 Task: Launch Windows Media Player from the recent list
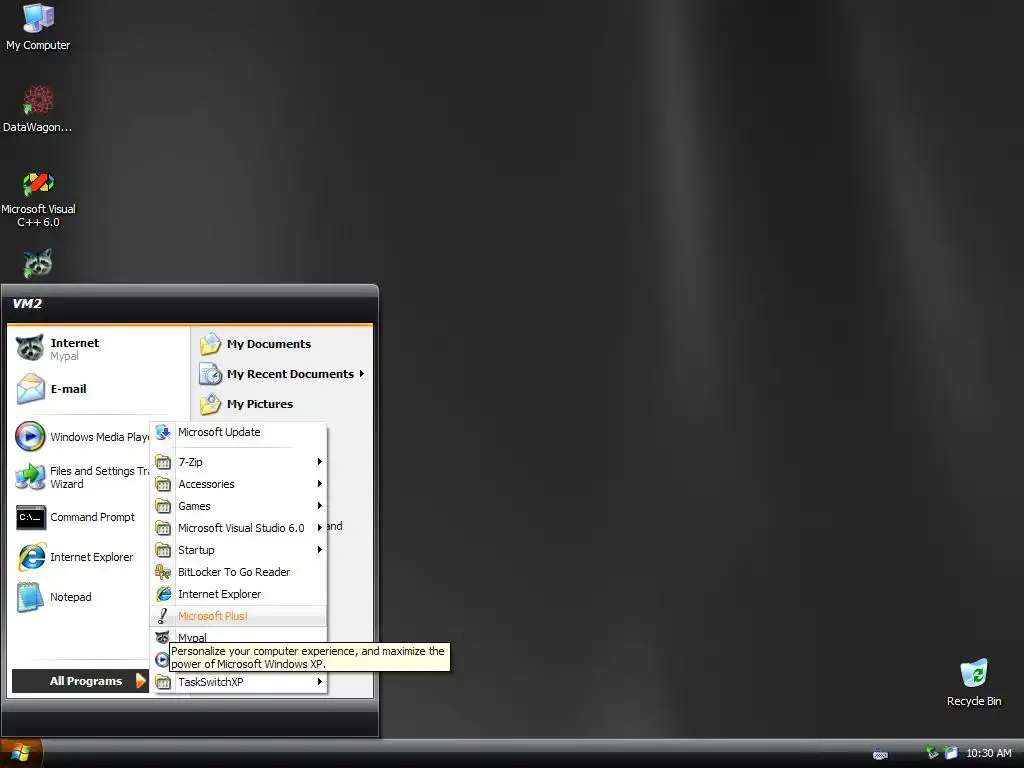pos(82,437)
